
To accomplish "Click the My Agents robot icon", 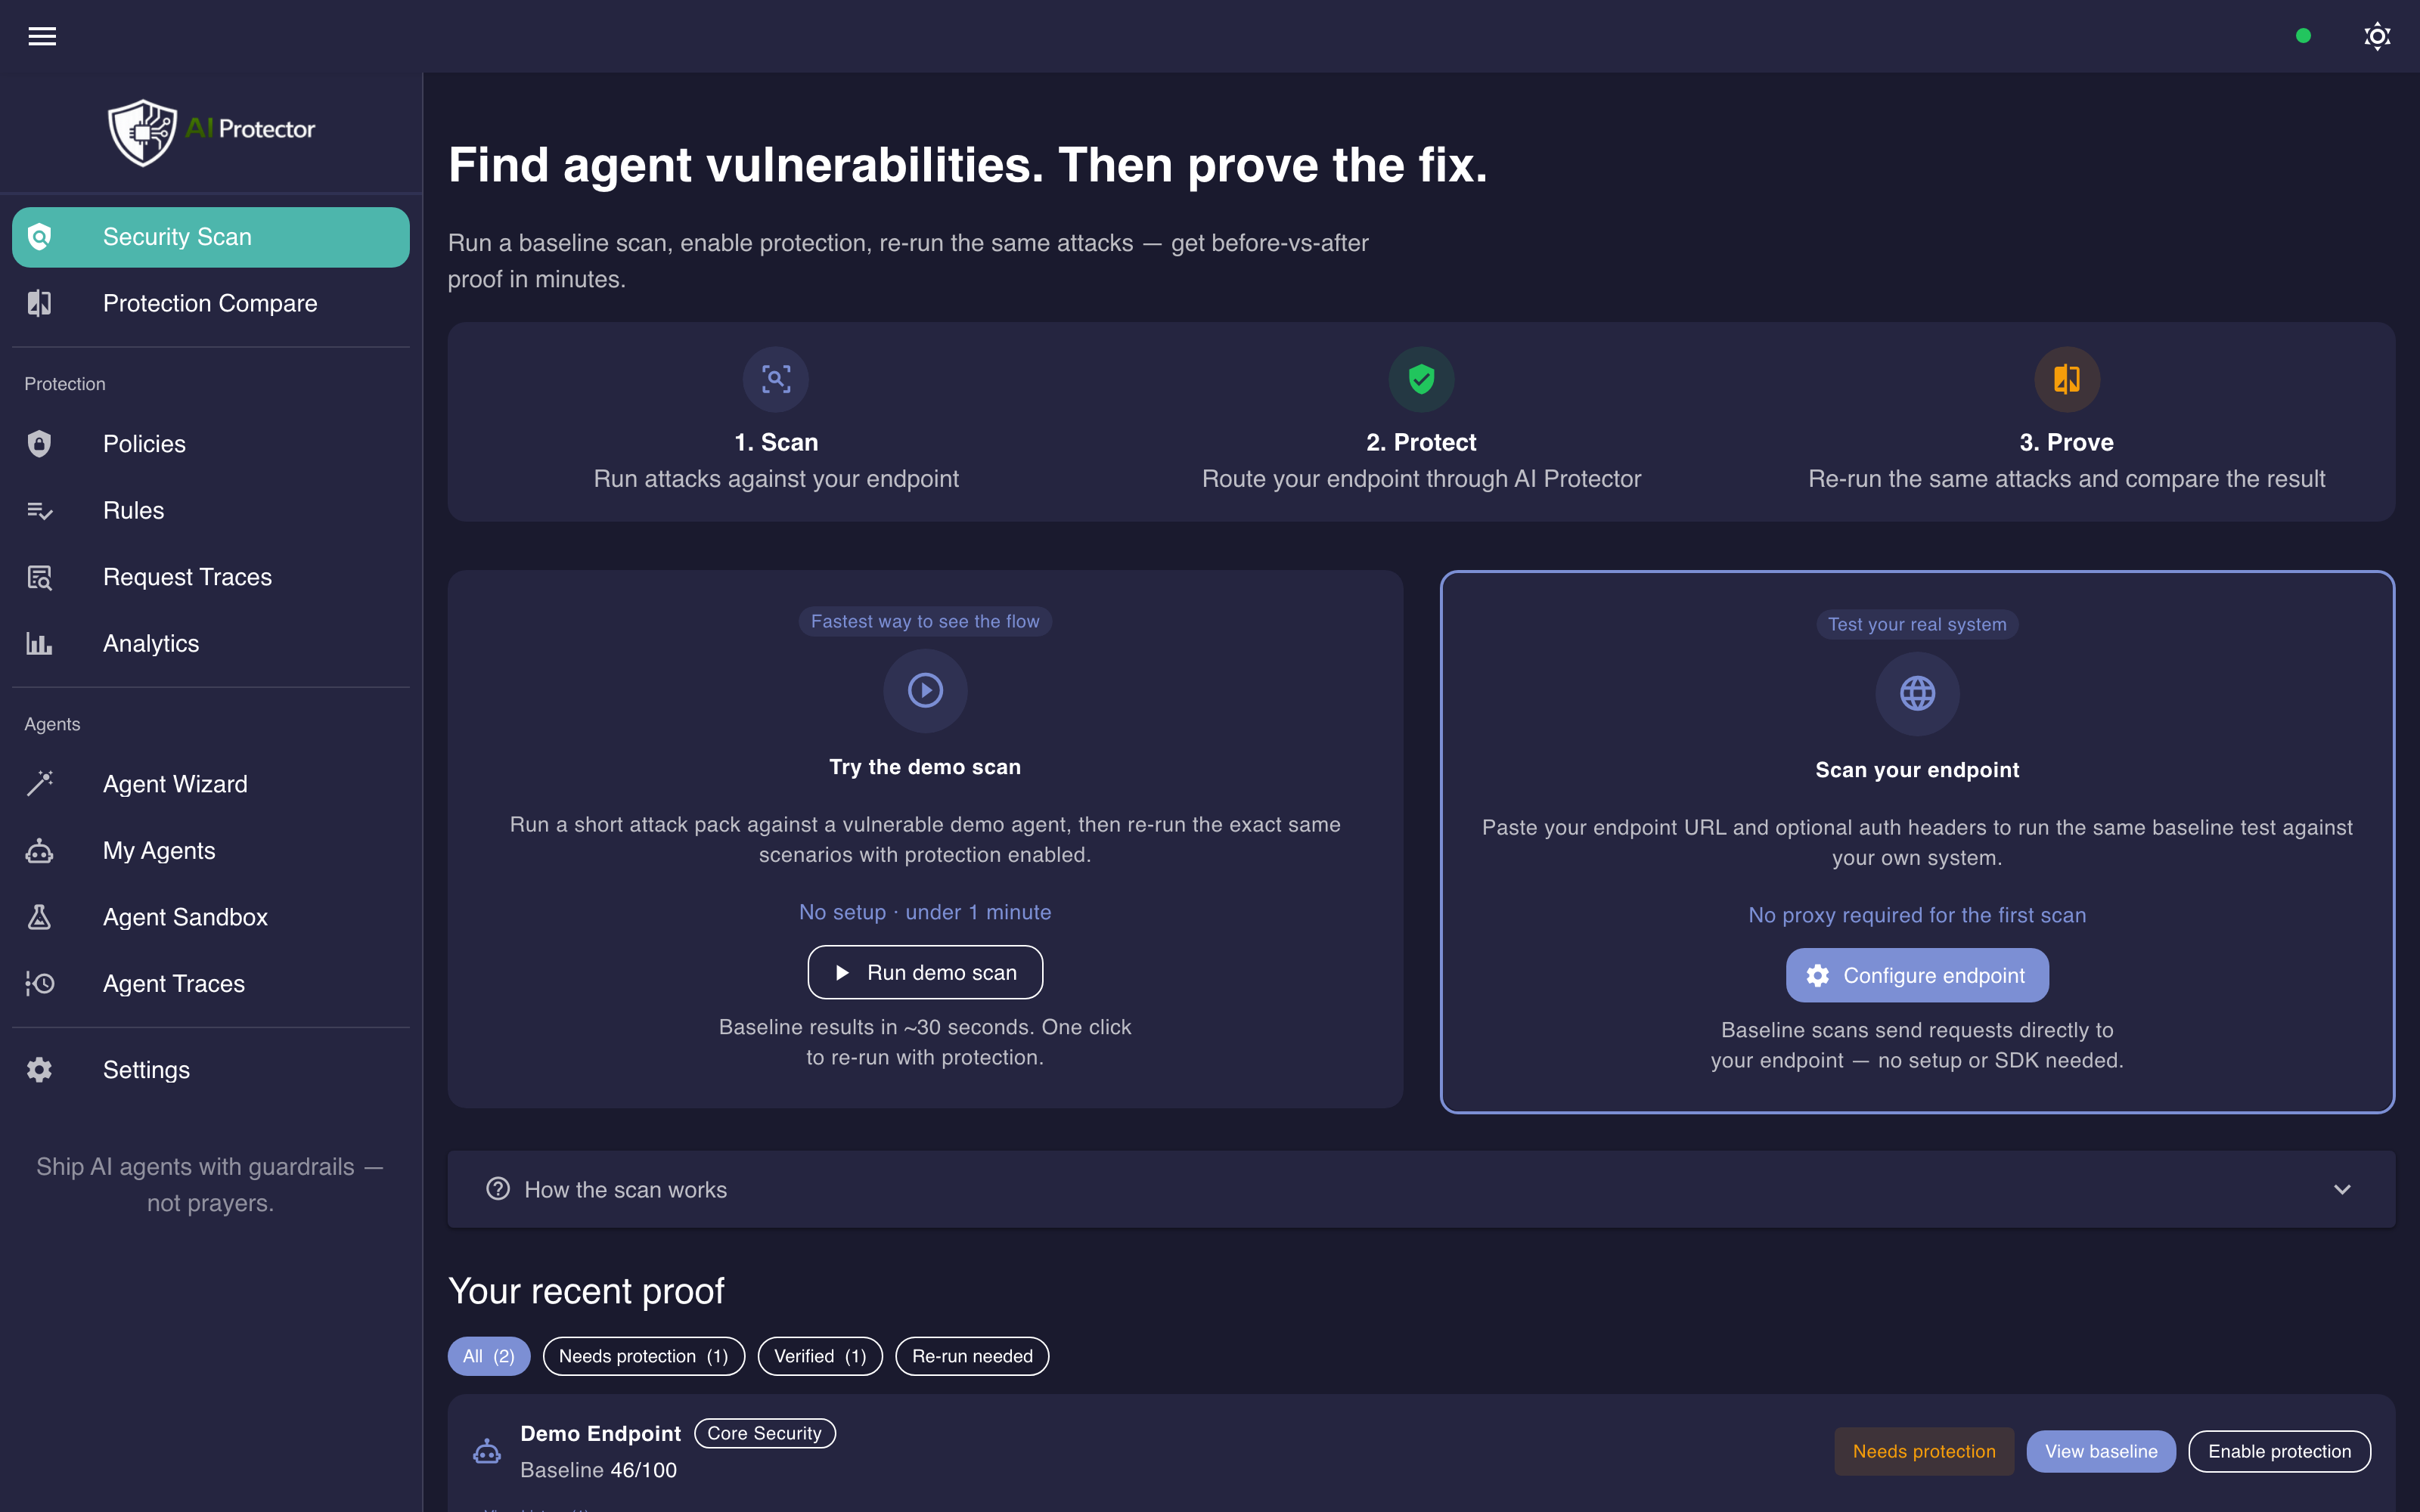I will point(39,850).
